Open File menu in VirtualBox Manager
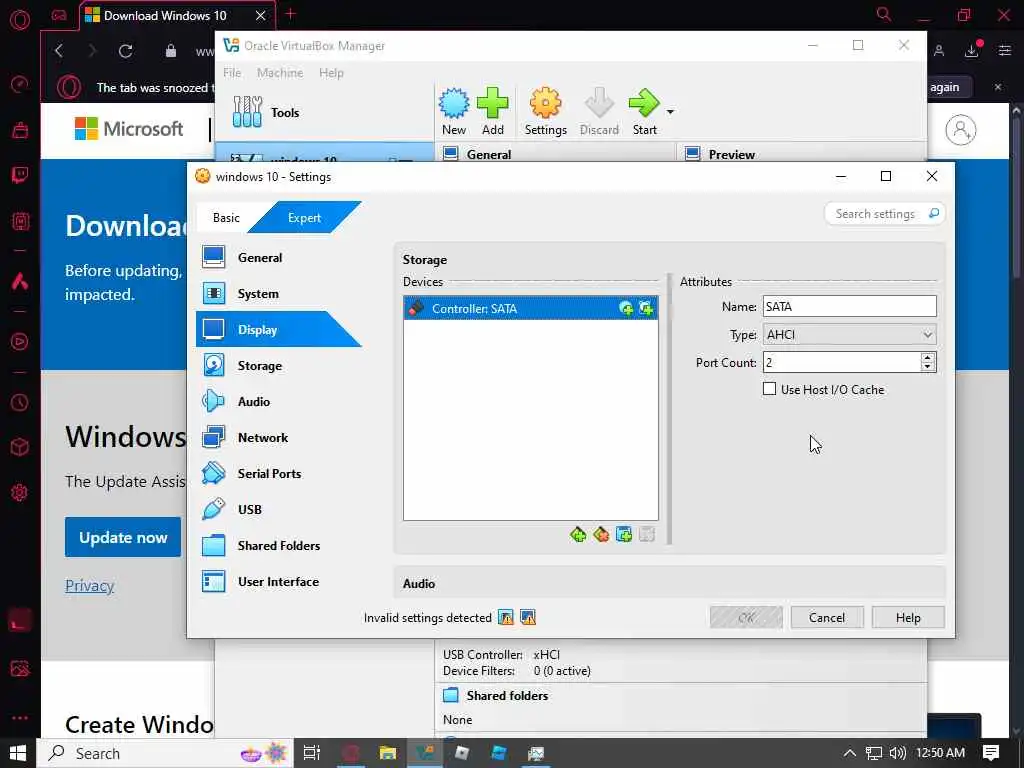The image size is (1024, 768). [232, 72]
